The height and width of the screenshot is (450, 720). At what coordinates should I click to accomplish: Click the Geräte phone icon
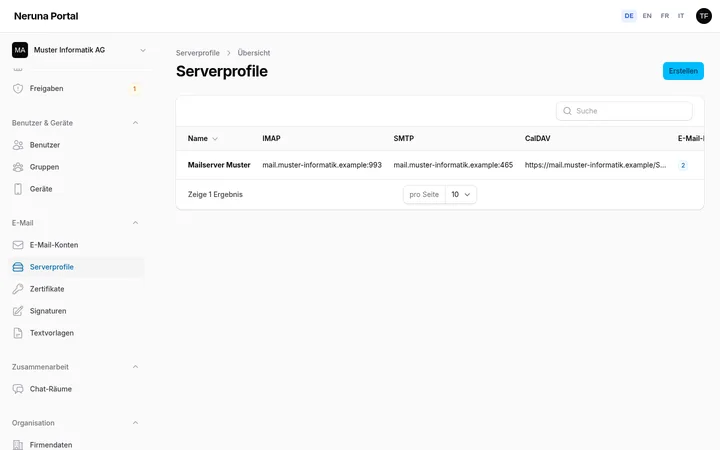pyautogui.click(x=18, y=189)
